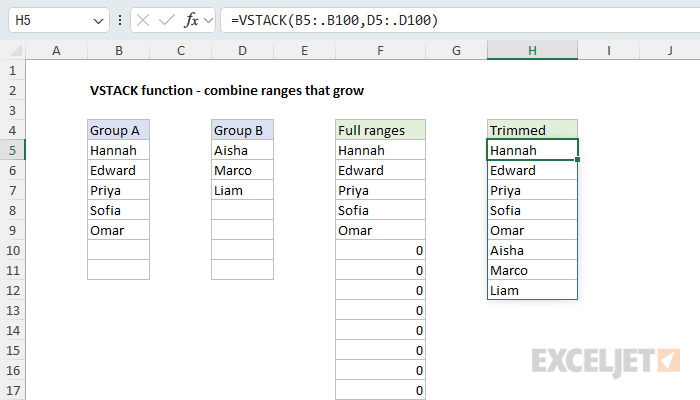This screenshot has height=400, width=700.
Task: Select 'Priya' in Group A column
Action: click(118, 191)
